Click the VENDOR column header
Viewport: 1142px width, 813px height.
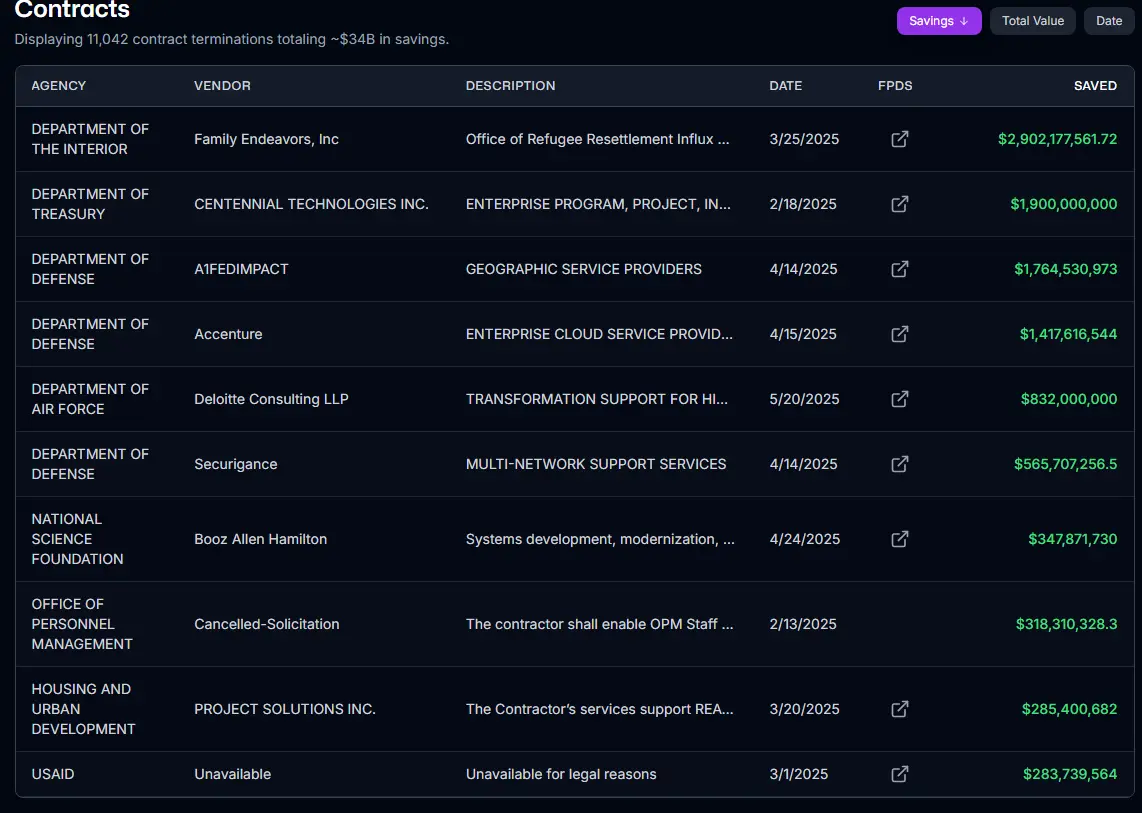[x=222, y=86]
